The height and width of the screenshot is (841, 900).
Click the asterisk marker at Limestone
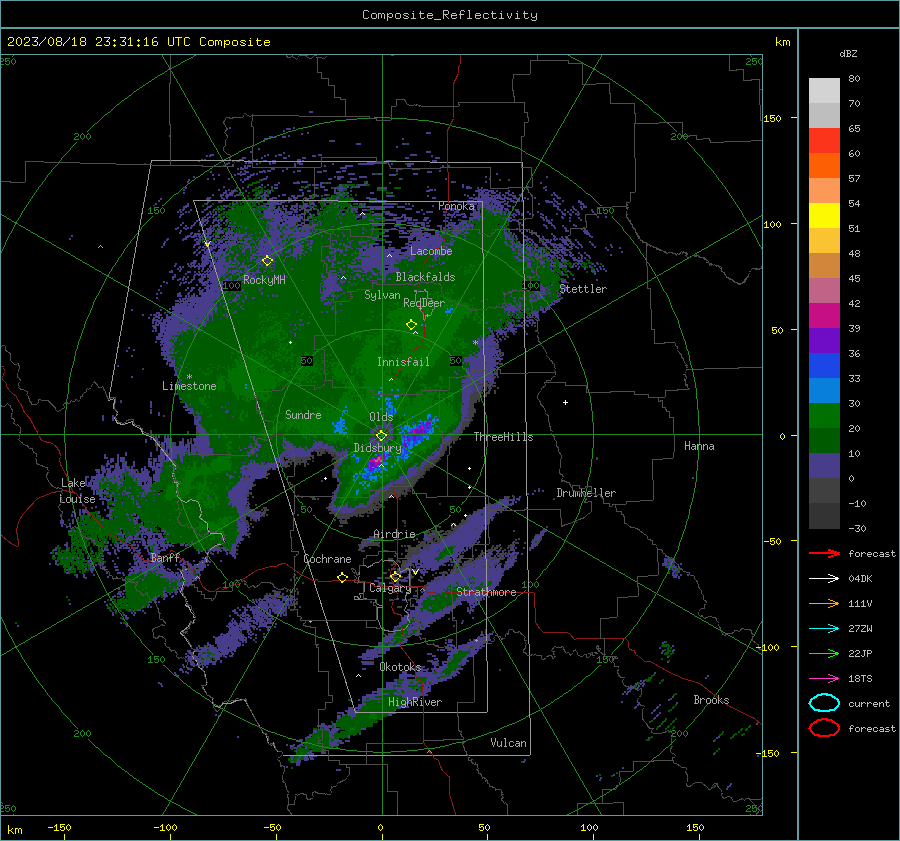[189, 377]
